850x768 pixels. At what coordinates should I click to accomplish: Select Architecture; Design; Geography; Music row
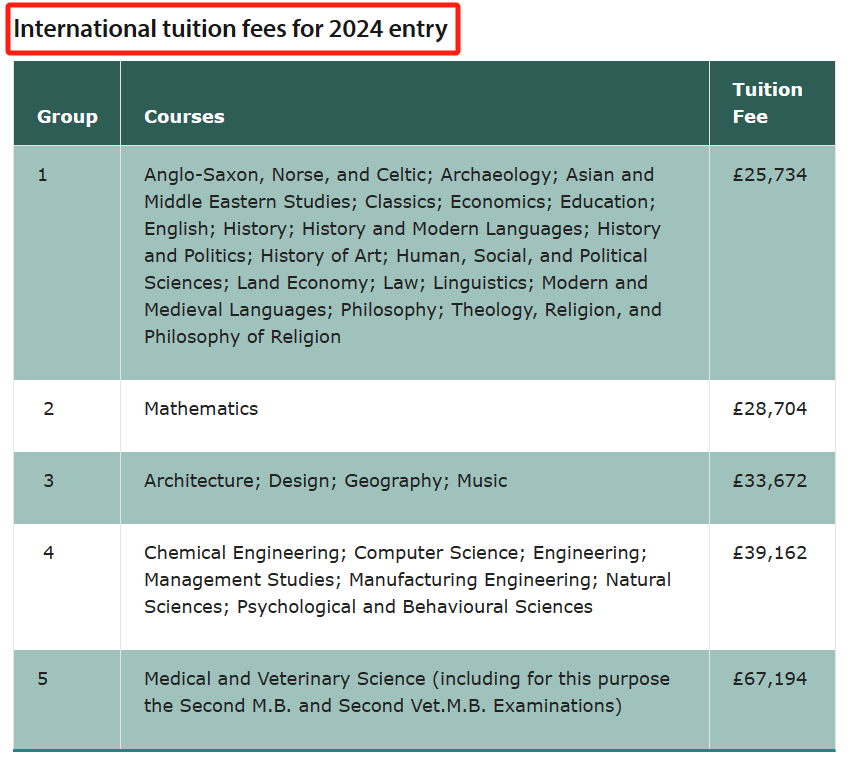pyautogui.click(x=424, y=488)
